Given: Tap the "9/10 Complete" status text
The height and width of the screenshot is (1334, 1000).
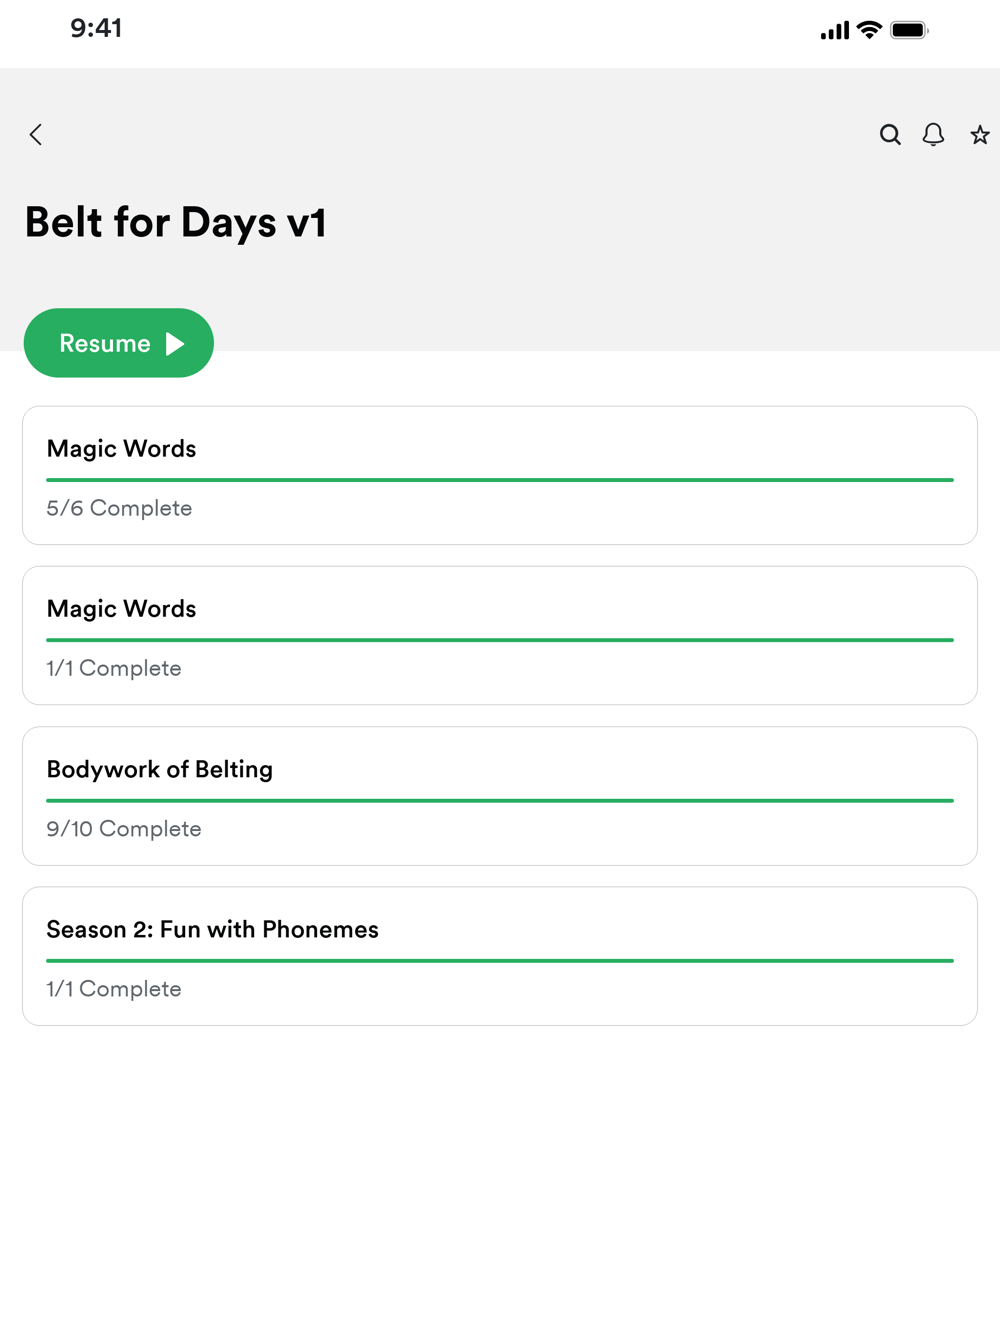Looking at the screenshot, I should tap(124, 829).
